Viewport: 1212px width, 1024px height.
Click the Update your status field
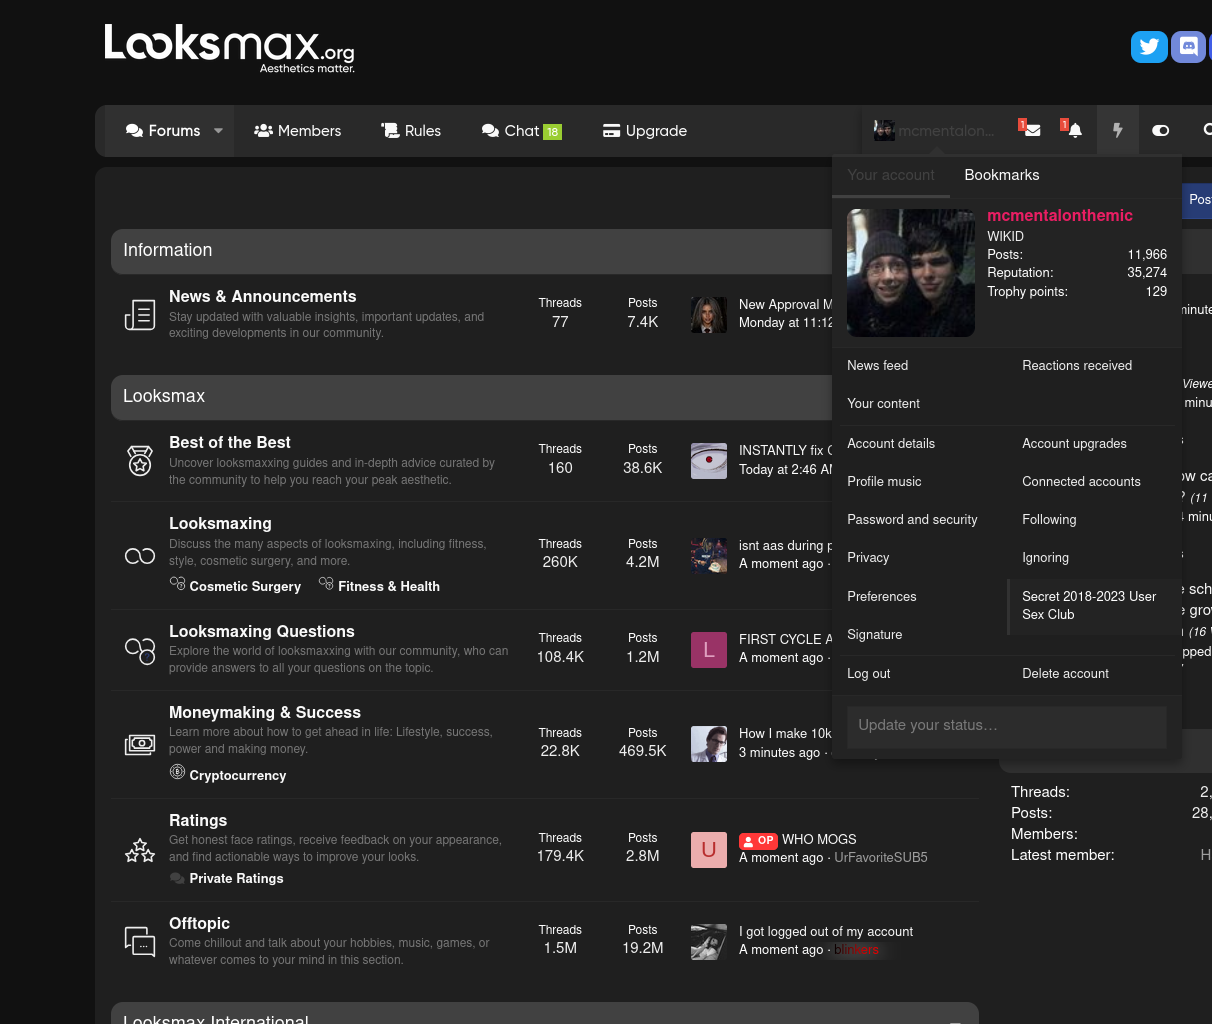pos(1007,726)
